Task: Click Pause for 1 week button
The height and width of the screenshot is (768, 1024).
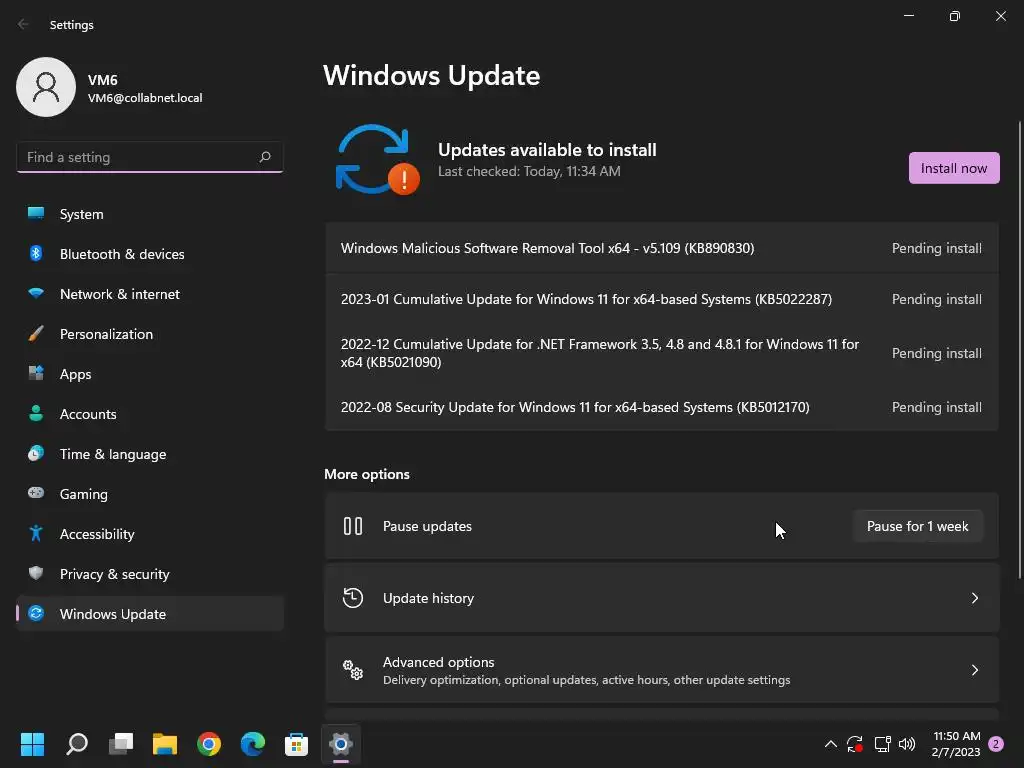Action: [x=918, y=526]
